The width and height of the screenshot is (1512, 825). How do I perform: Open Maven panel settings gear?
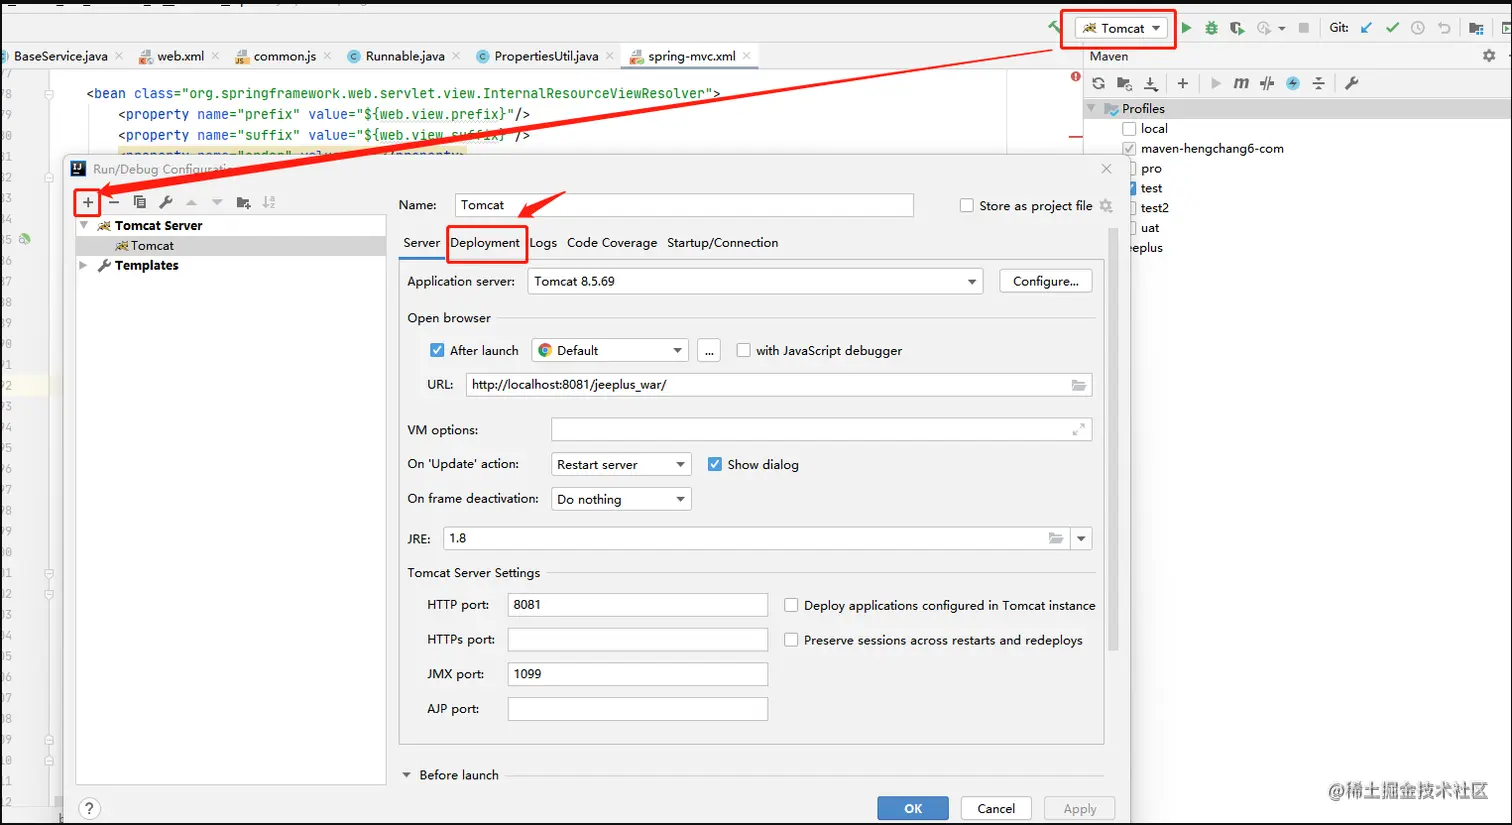[1489, 56]
